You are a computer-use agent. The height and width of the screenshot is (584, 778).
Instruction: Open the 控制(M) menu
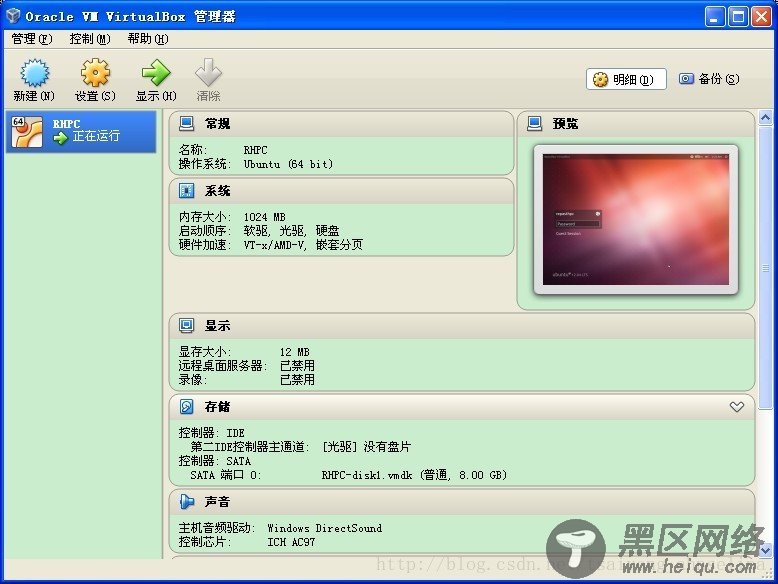(90, 39)
